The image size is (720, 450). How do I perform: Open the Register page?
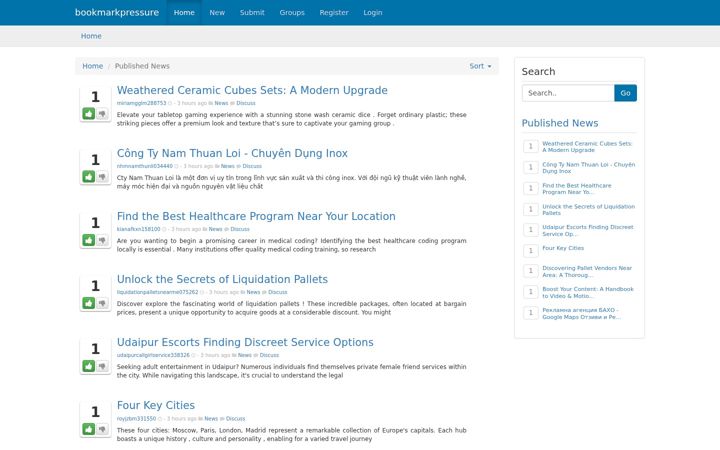tap(334, 12)
